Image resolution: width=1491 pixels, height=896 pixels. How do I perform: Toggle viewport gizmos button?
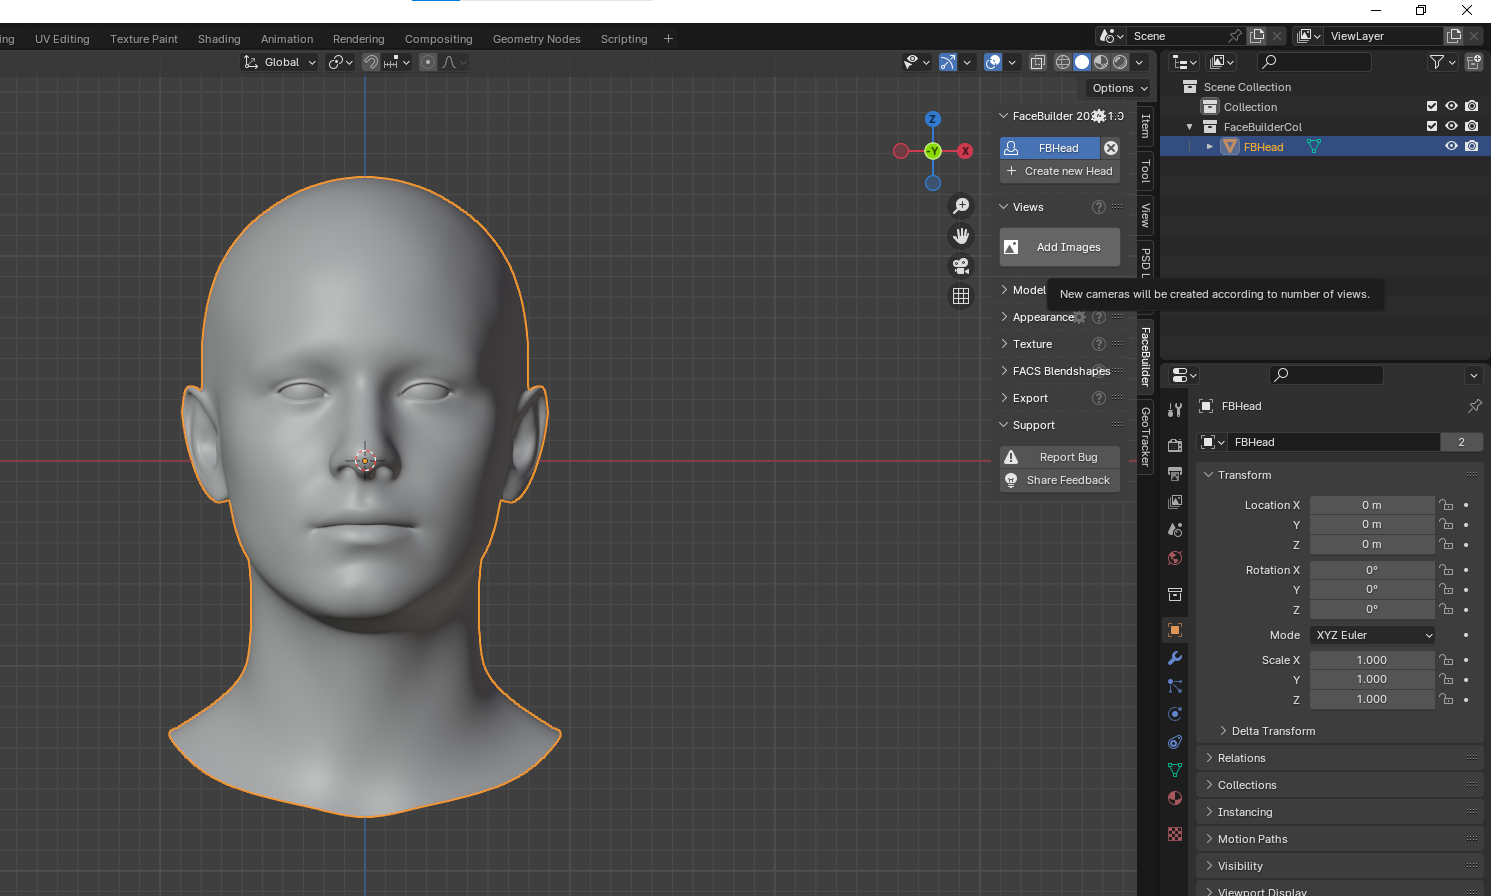click(948, 62)
